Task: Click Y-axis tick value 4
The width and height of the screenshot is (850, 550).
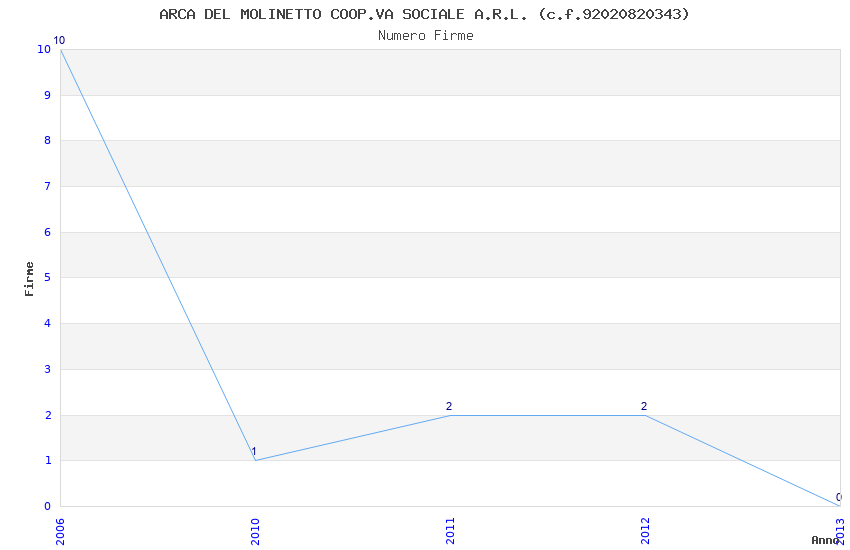Action: tap(48, 323)
